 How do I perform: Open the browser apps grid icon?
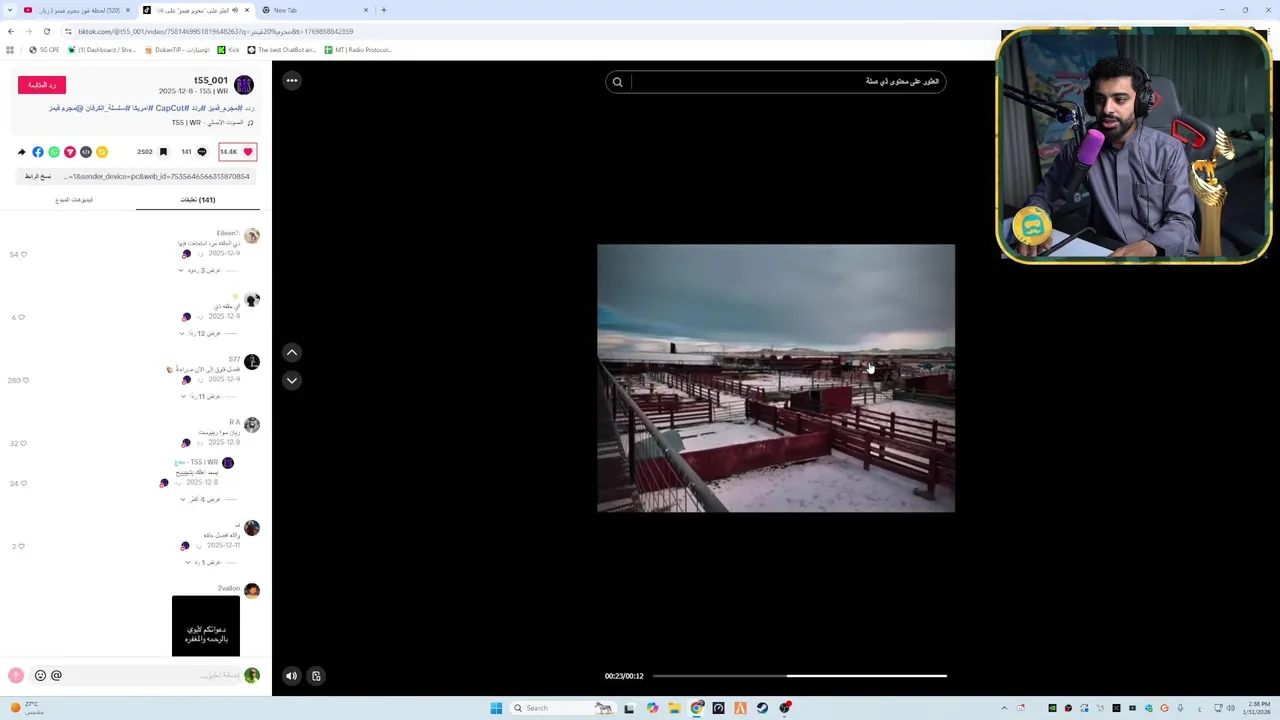pyautogui.click(x=10, y=49)
